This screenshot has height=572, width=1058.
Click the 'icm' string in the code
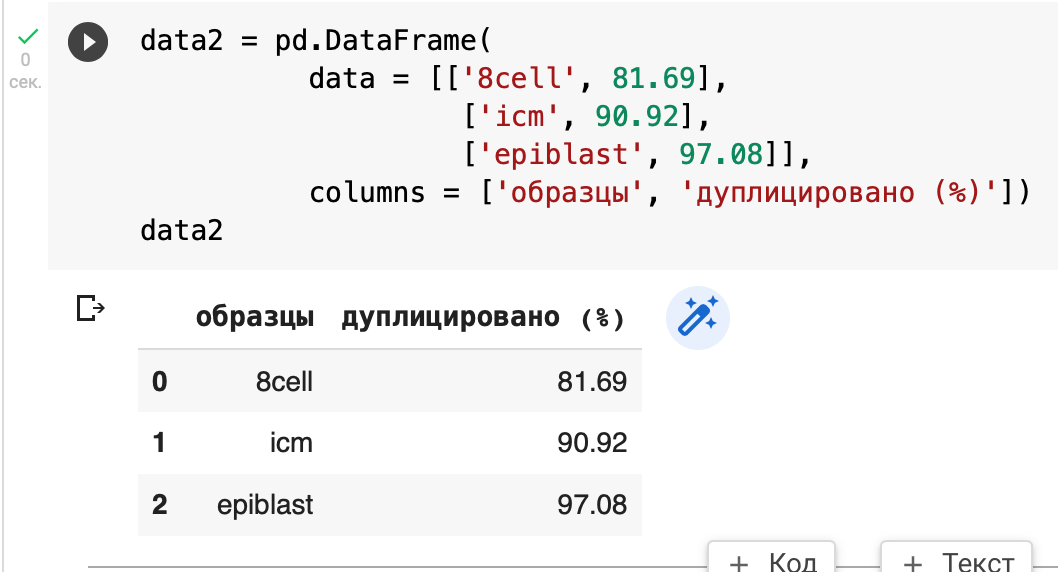520,117
